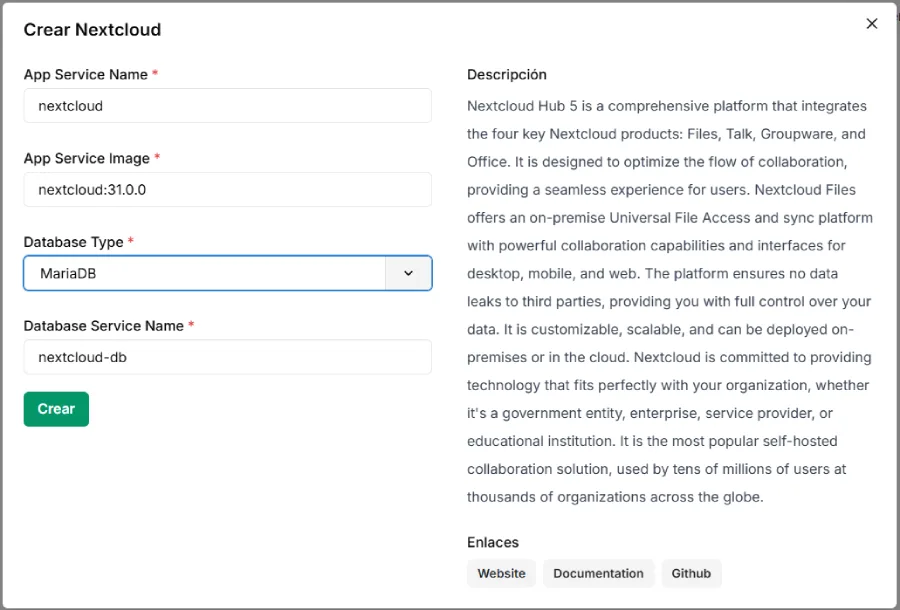
Task: Click the Enlaces heading
Action: 493,542
